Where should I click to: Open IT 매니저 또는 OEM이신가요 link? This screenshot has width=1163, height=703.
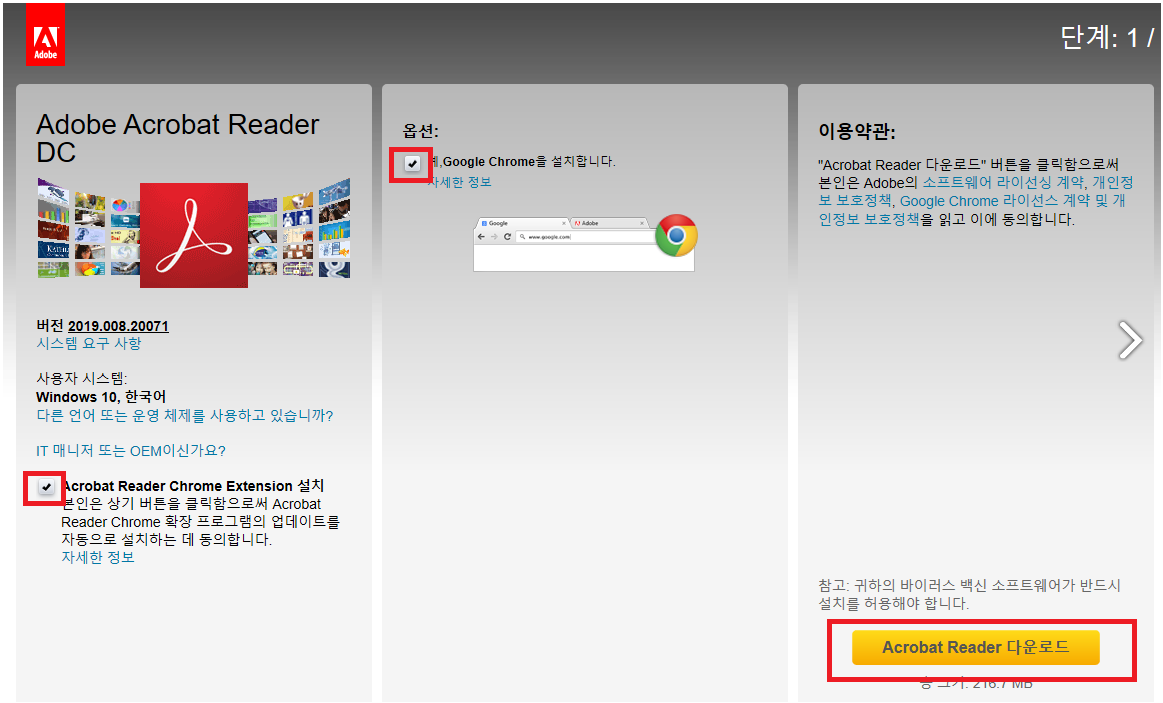(131, 451)
